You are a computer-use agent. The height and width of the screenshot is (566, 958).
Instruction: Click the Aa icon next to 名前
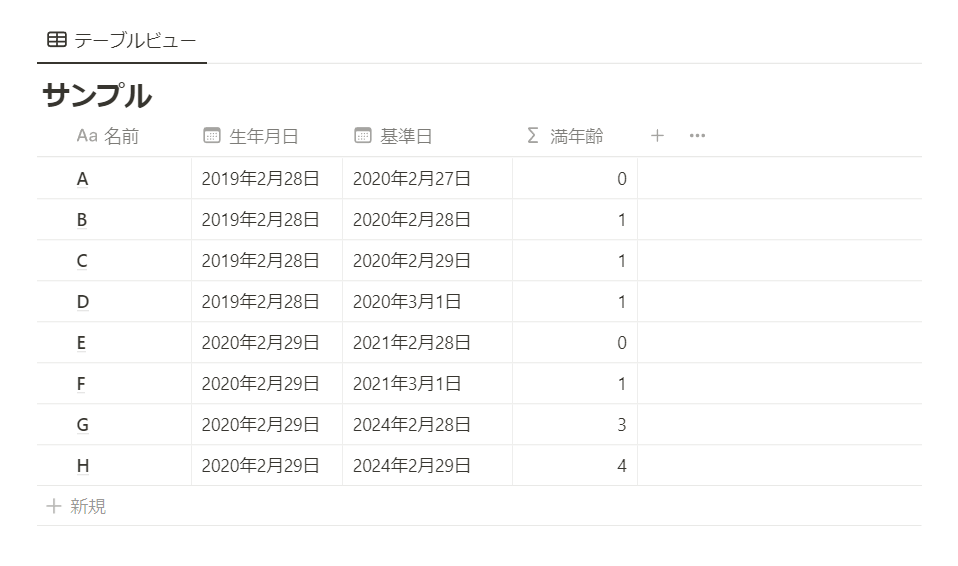[x=87, y=135]
